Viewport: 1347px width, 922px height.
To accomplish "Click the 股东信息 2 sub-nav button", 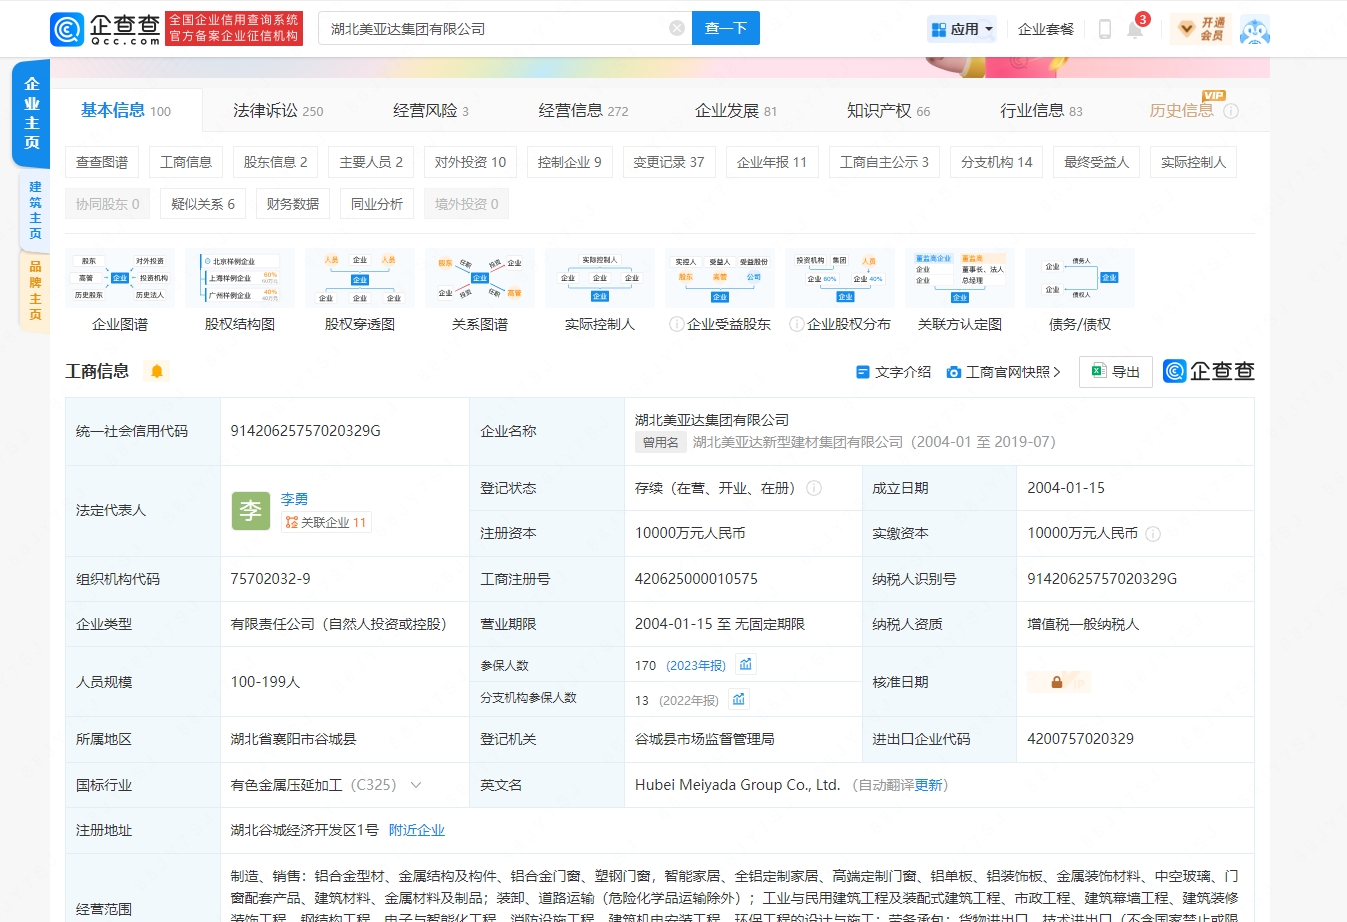I will click(x=276, y=162).
